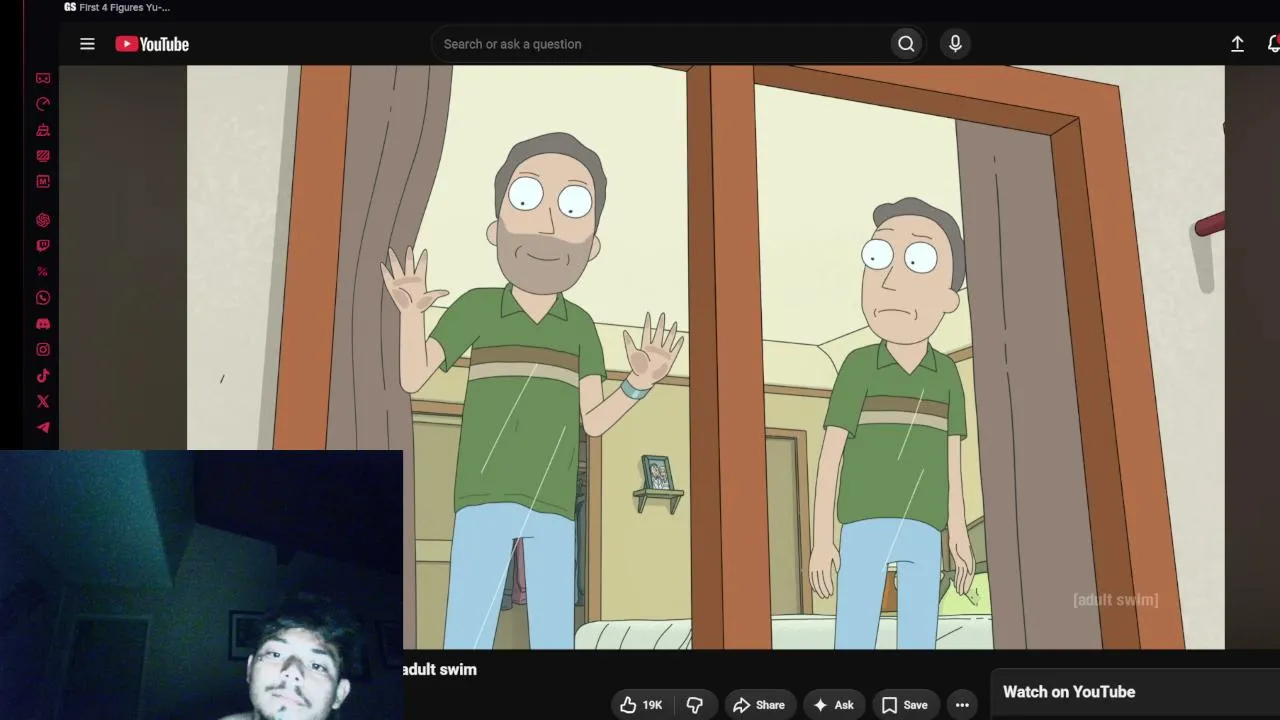Share this video
1280x720 pixels.
[x=759, y=705]
